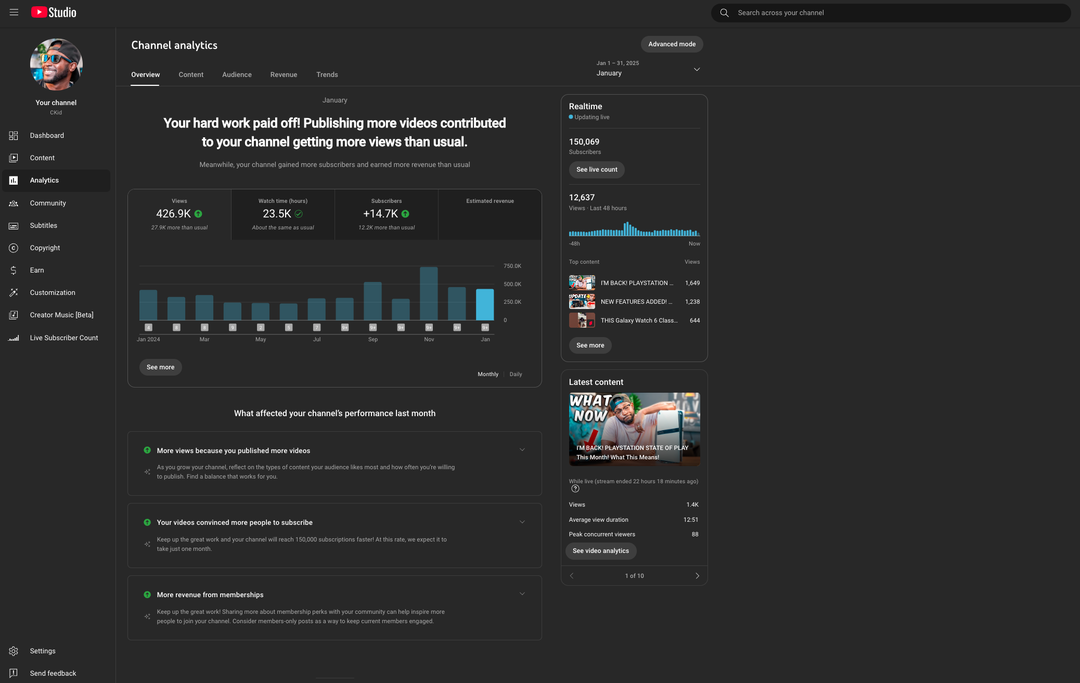Click the Community sidebar icon
Image resolution: width=1080 pixels, height=683 pixels.
(14, 203)
